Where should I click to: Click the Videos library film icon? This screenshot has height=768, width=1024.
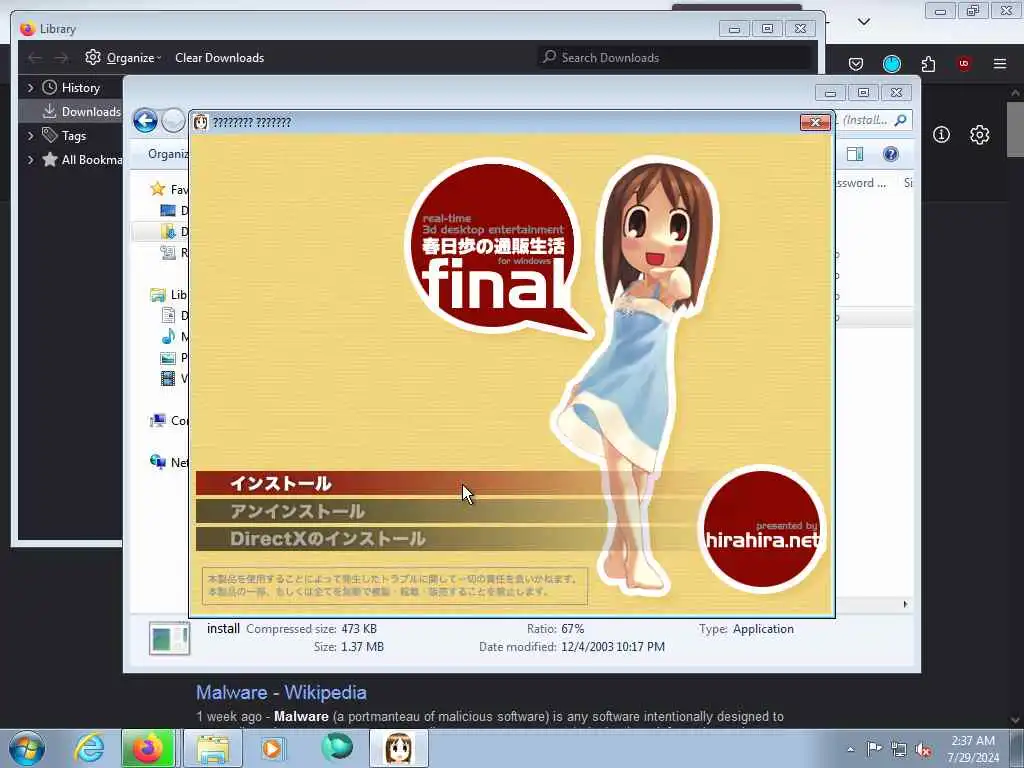[168, 378]
